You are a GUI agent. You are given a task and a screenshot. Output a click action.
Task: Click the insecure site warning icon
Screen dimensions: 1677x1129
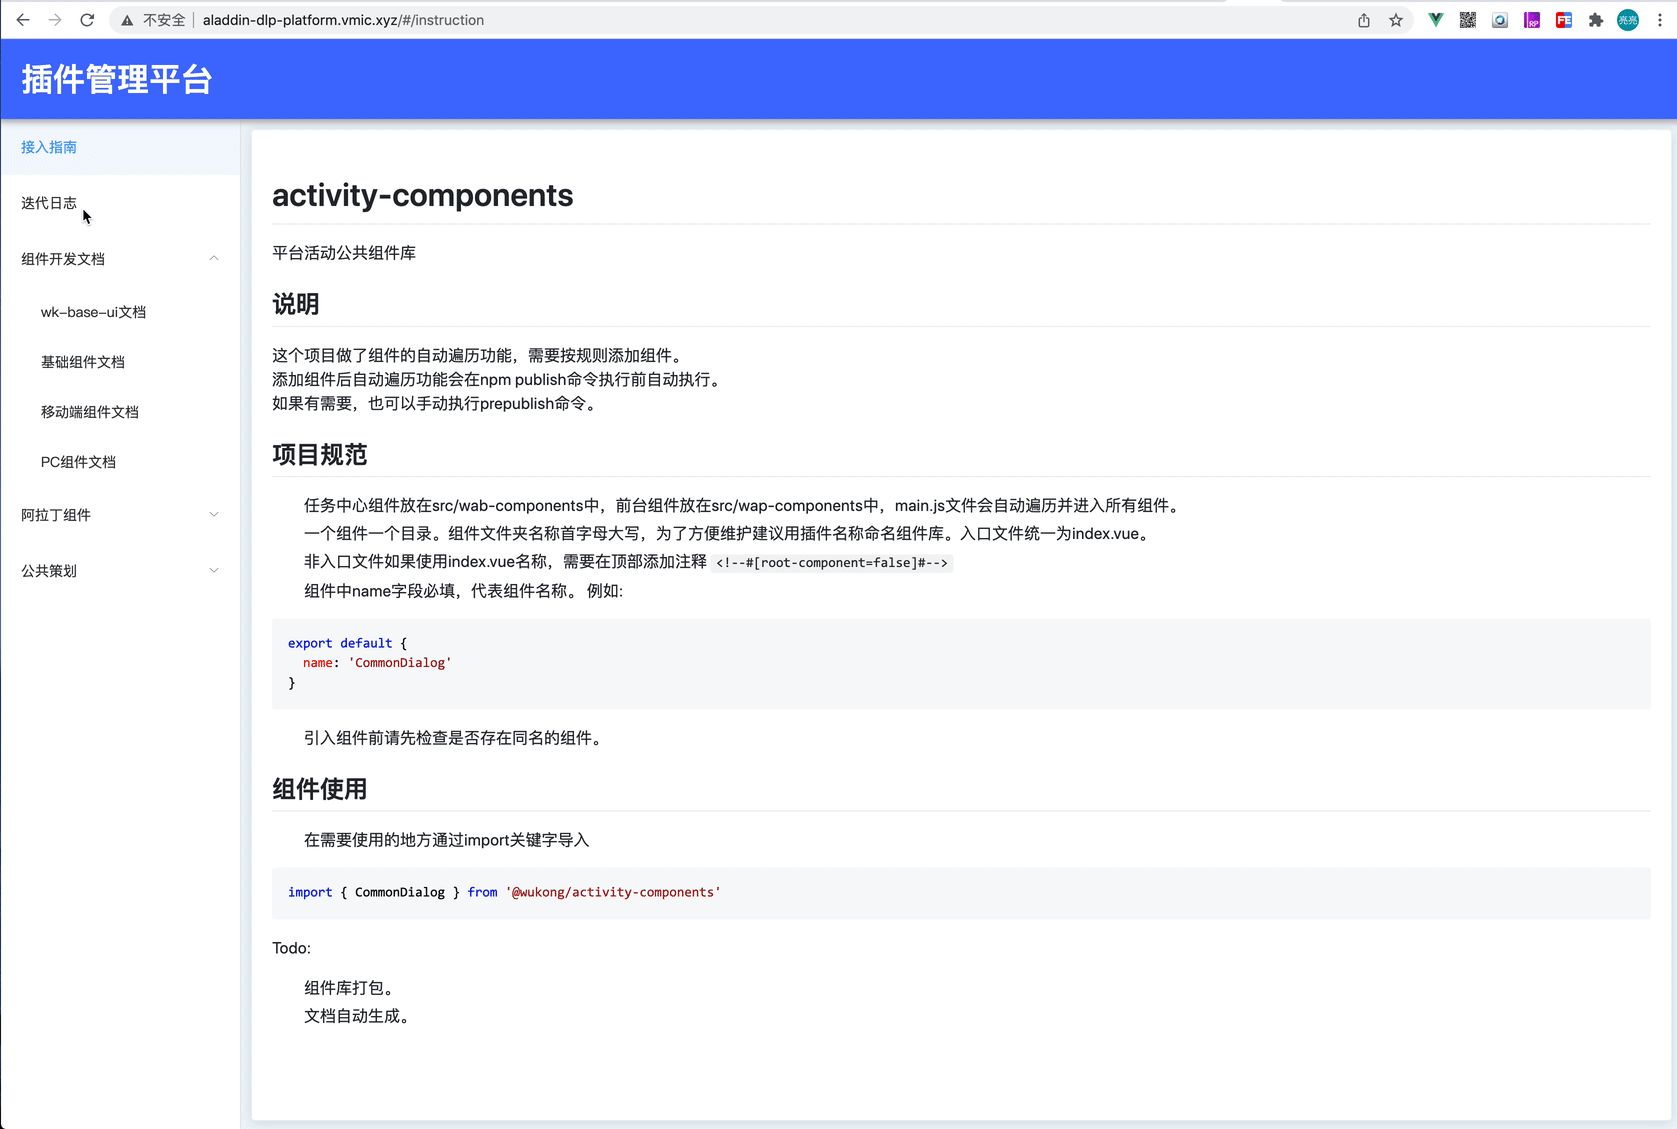click(x=127, y=20)
